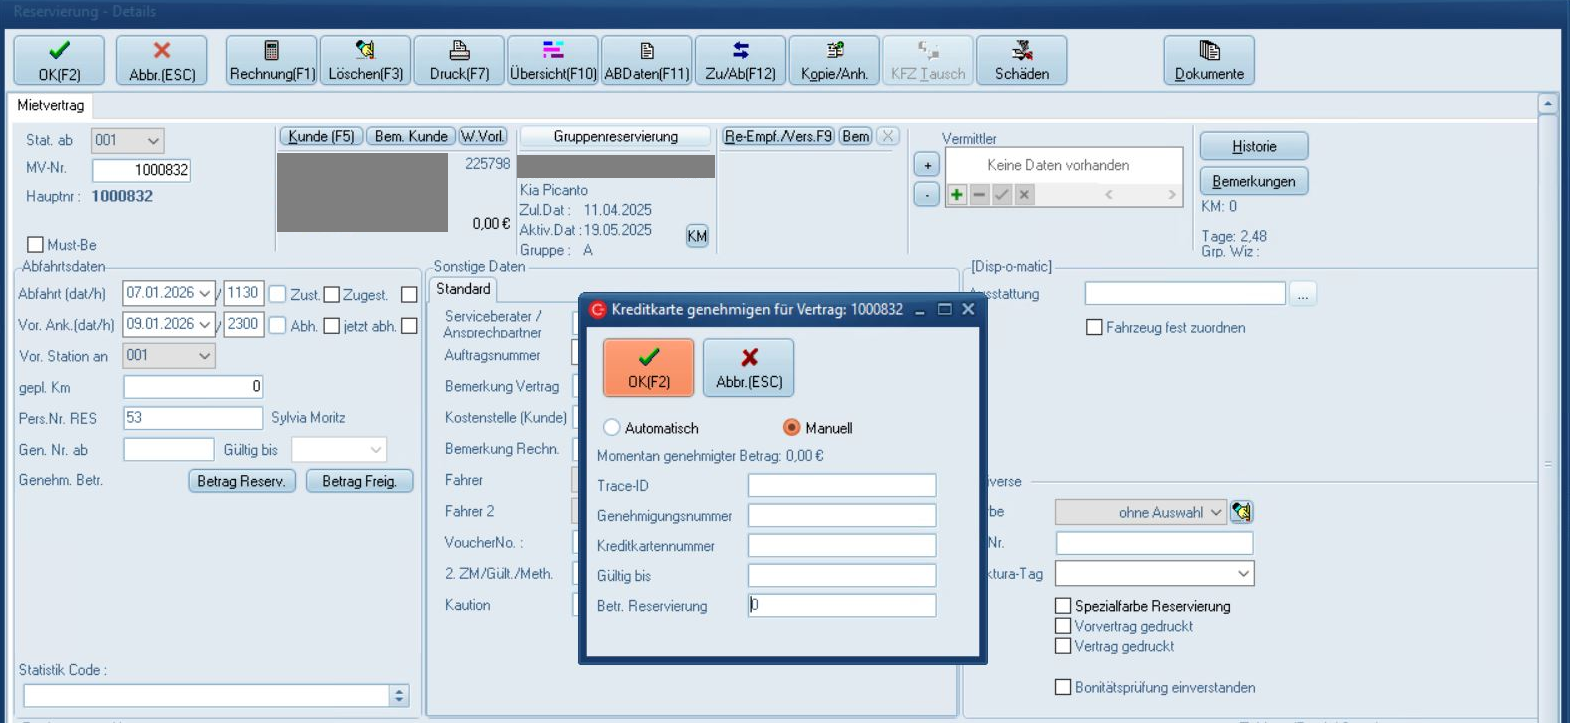The height and width of the screenshot is (723, 1570).
Task: Check Fahrzeug fest zuordnen
Action: pos(1094,328)
